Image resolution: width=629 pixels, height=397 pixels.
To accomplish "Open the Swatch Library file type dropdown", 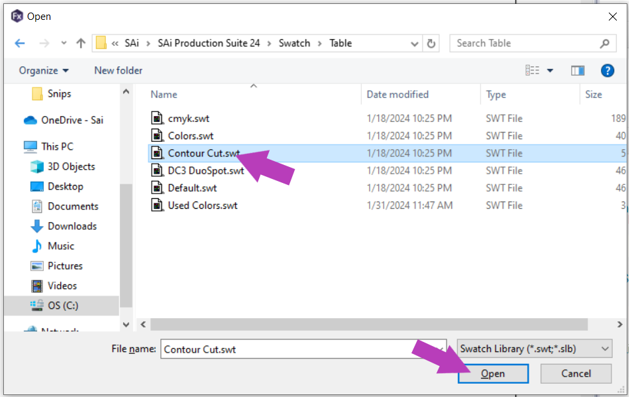I will click(534, 349).
